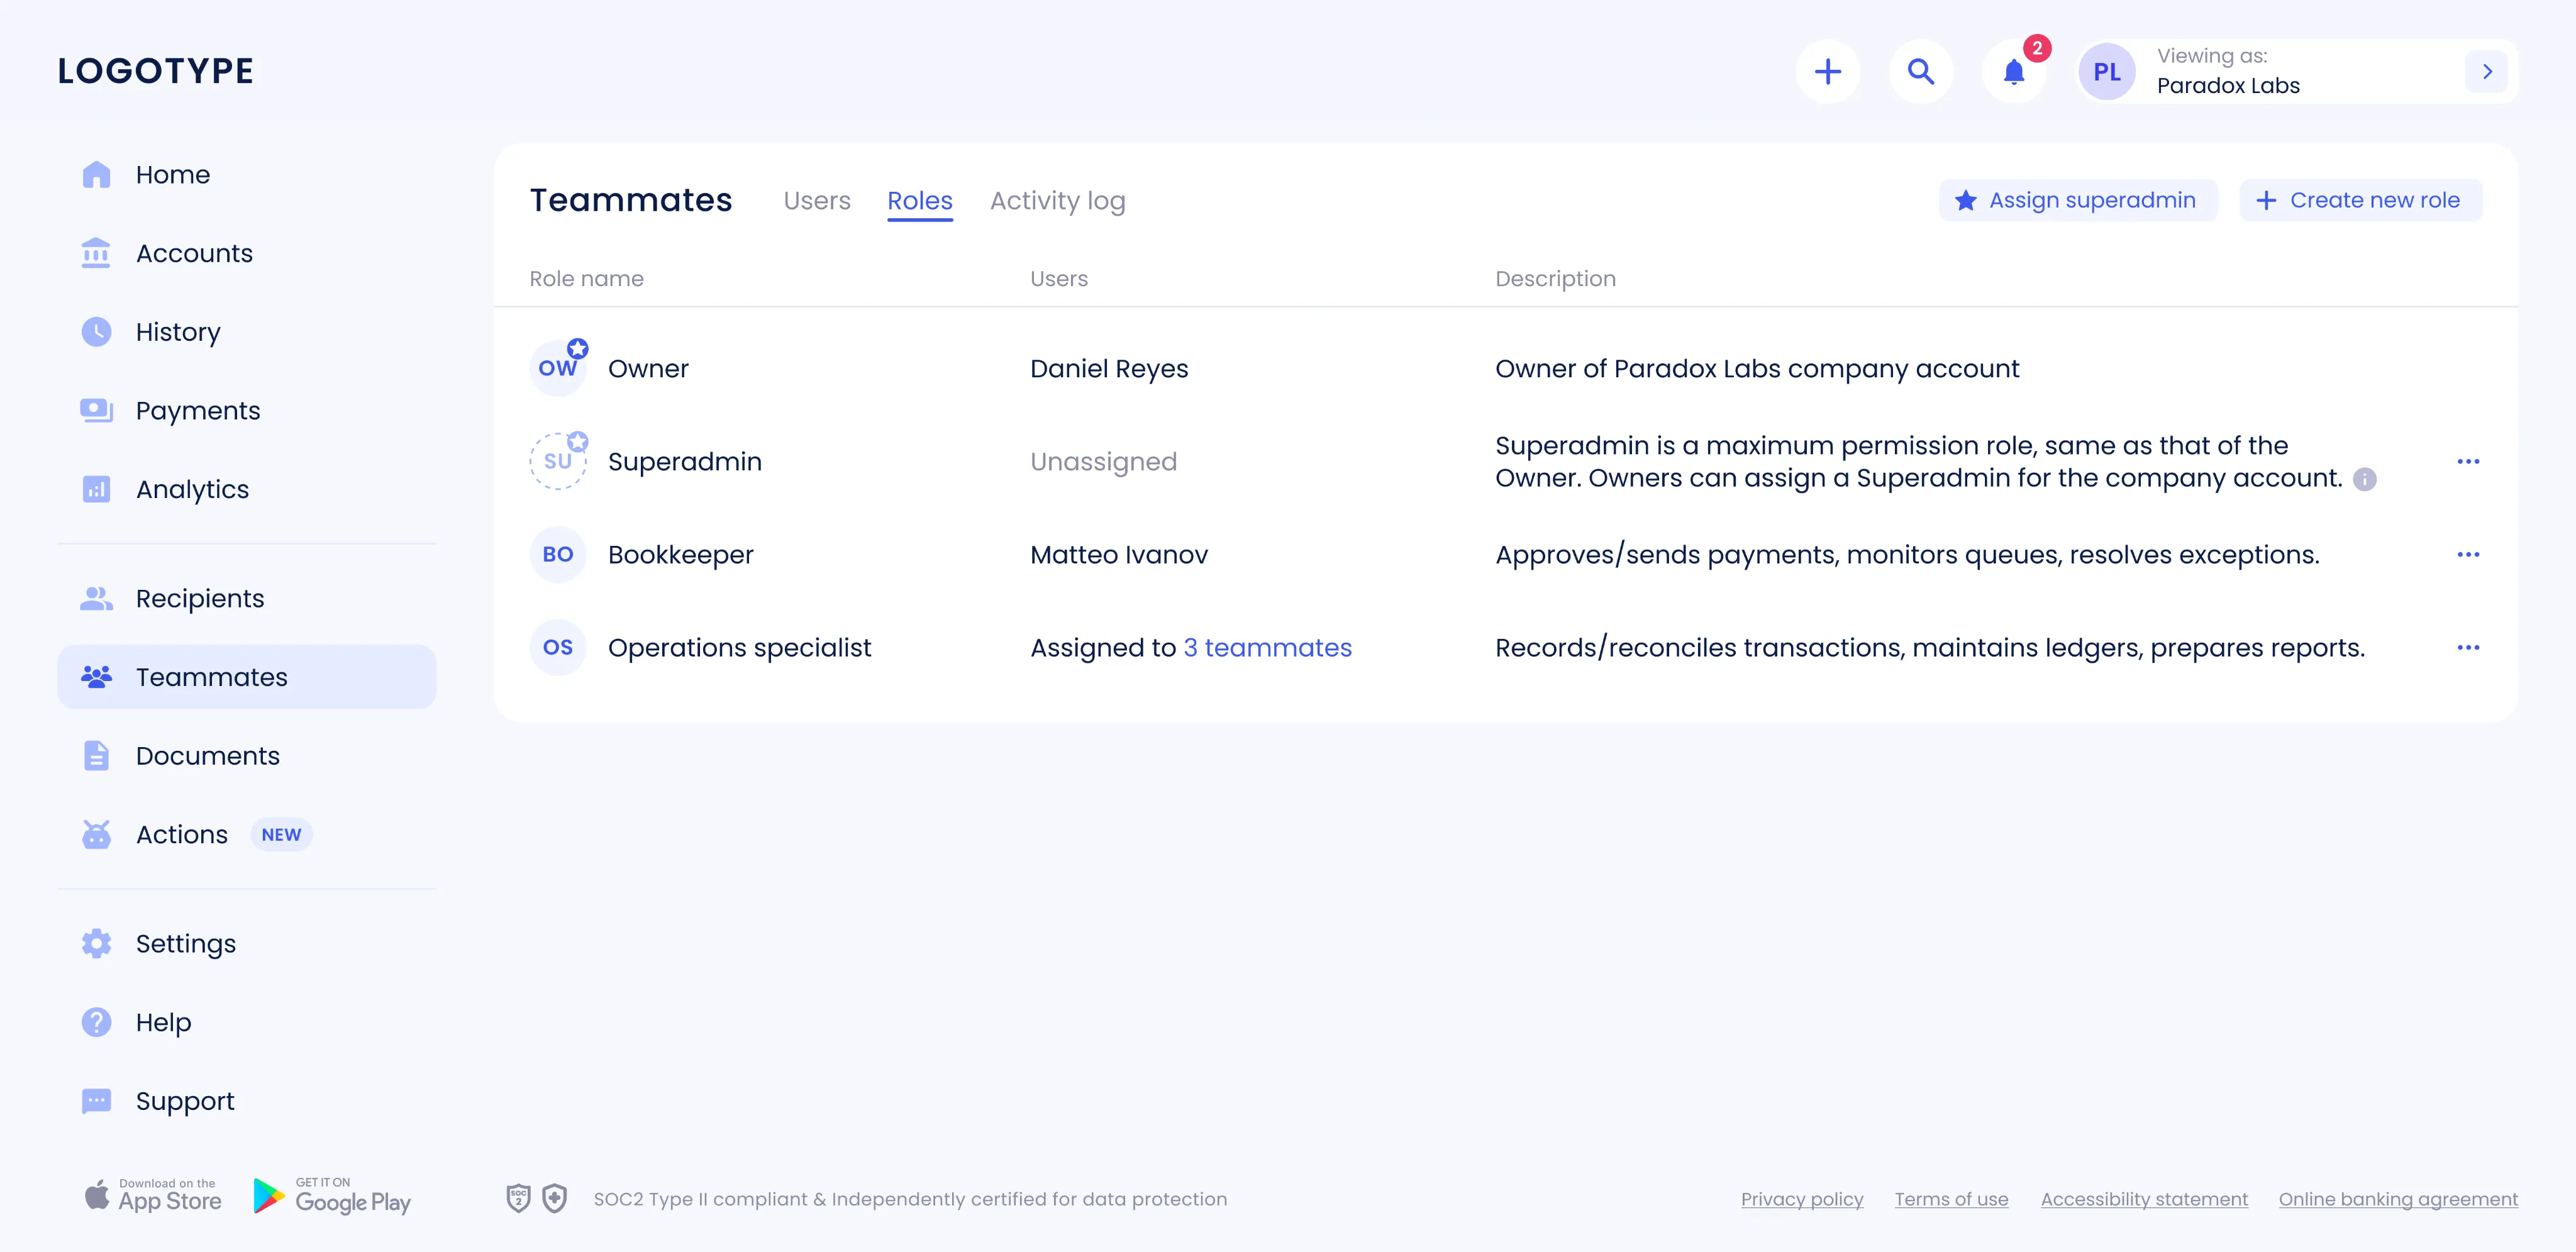Click the Documents file icon
This screenshot has height=1252, width=2576.
coord(96,756)
